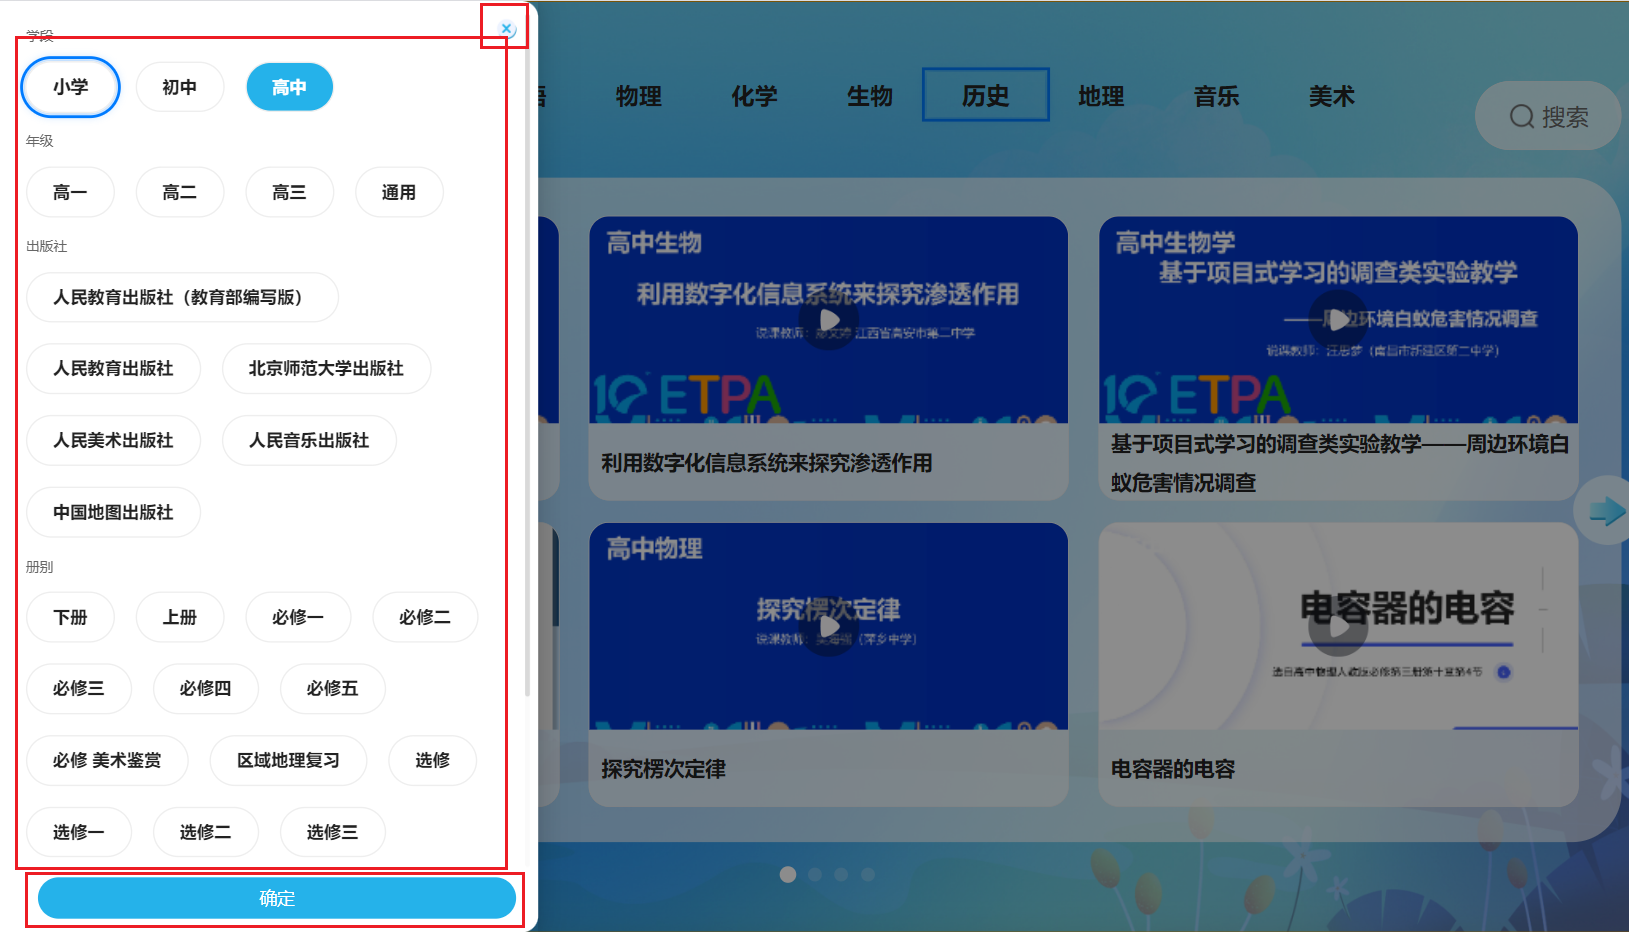The image size is (1629, 932).
Task: Confirm filters with 确定 button
Action: point(277,898)
